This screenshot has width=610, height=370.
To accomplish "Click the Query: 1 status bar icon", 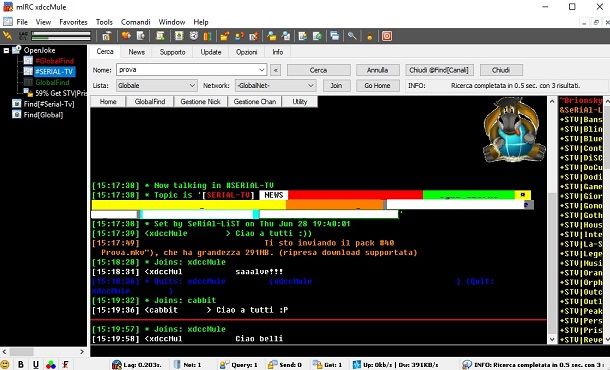I will point(224,365).
